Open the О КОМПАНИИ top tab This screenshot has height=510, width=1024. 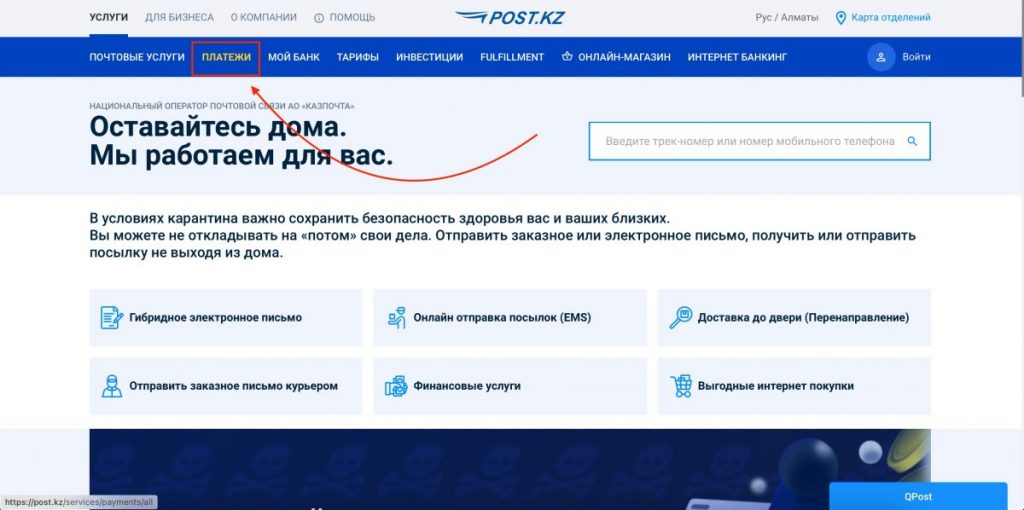264,18
